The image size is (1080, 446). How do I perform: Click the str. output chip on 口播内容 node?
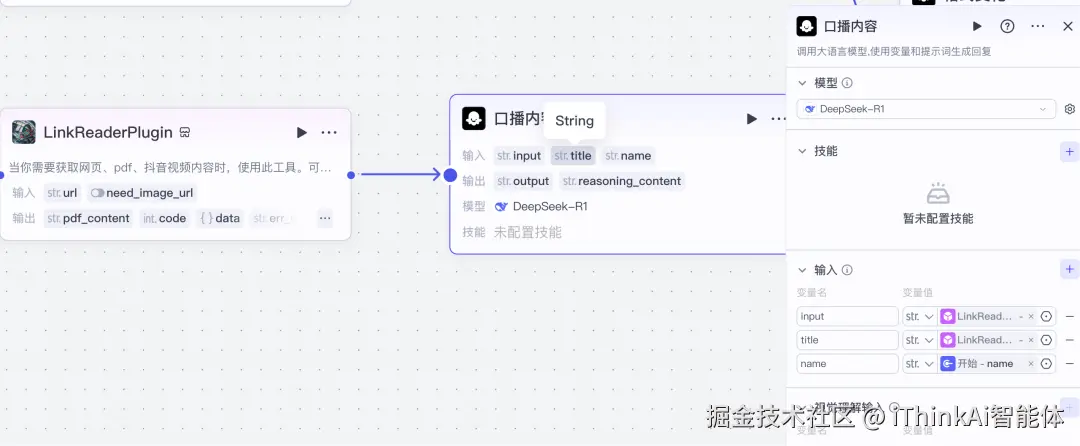click(523, 182)
